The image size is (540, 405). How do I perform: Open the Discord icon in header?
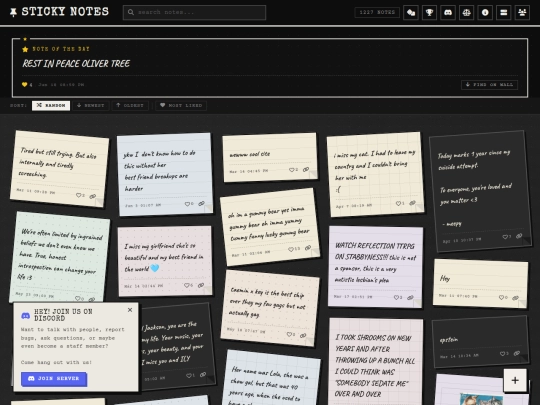tap(448, 12)
